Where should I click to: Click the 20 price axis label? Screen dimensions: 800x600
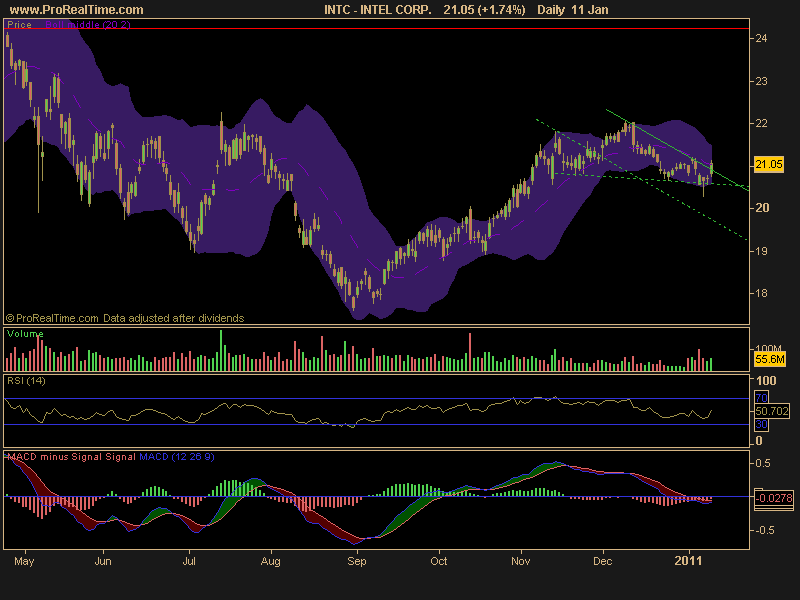(762, 208)
